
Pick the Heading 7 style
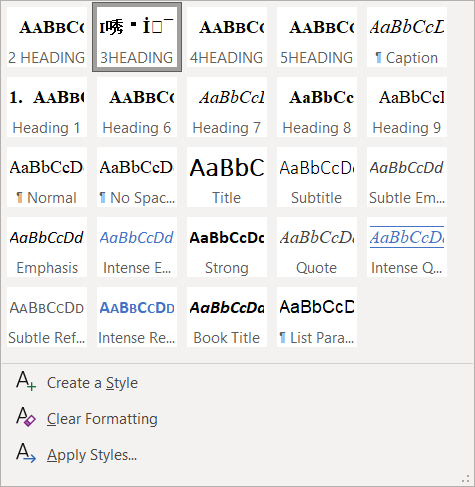(227, 107)
